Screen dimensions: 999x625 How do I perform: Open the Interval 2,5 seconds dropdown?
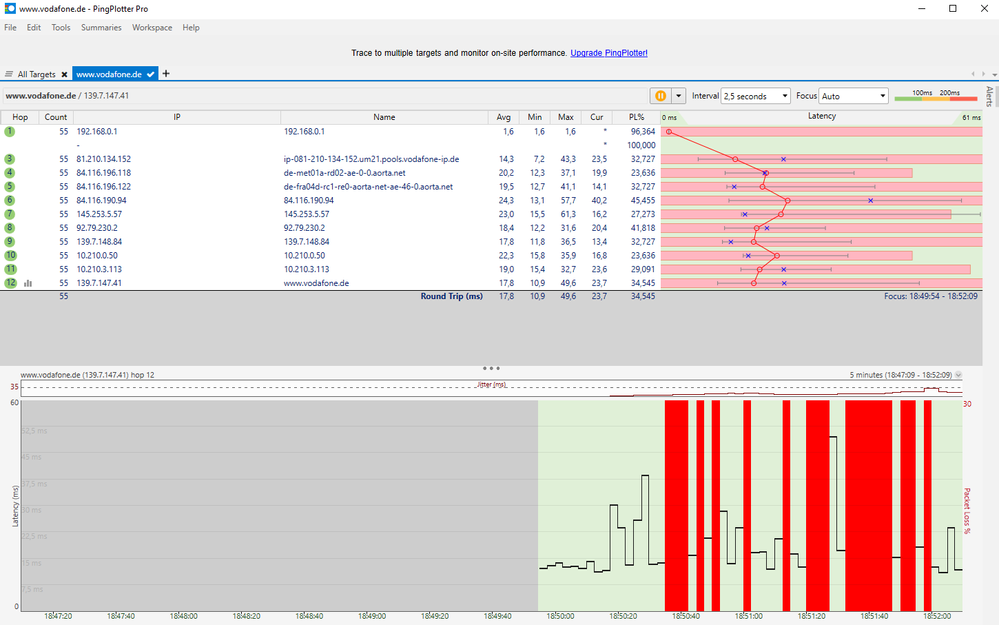pyautogui.click(x=756, y=96)
